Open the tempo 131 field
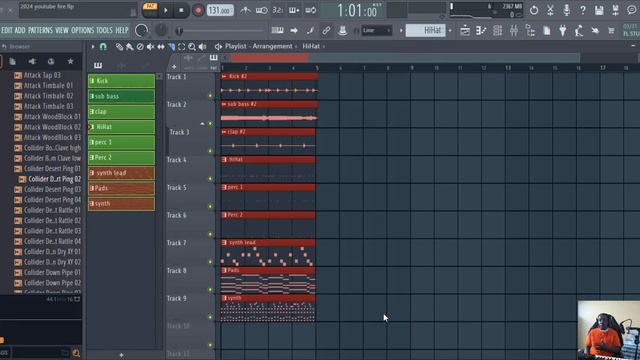The width and height of the screenshot is (640, 360). click(220, 10)
